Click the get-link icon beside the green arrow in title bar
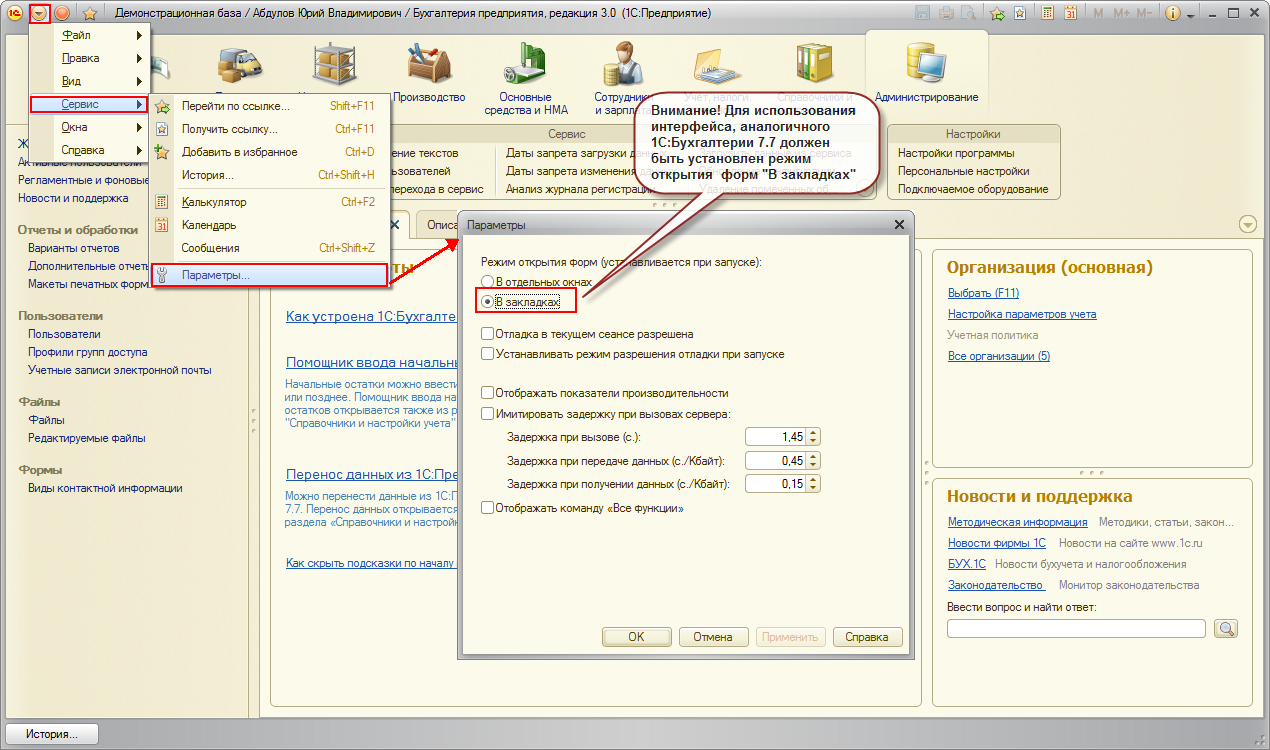Screen dimensions: 1270x750 1019,14
